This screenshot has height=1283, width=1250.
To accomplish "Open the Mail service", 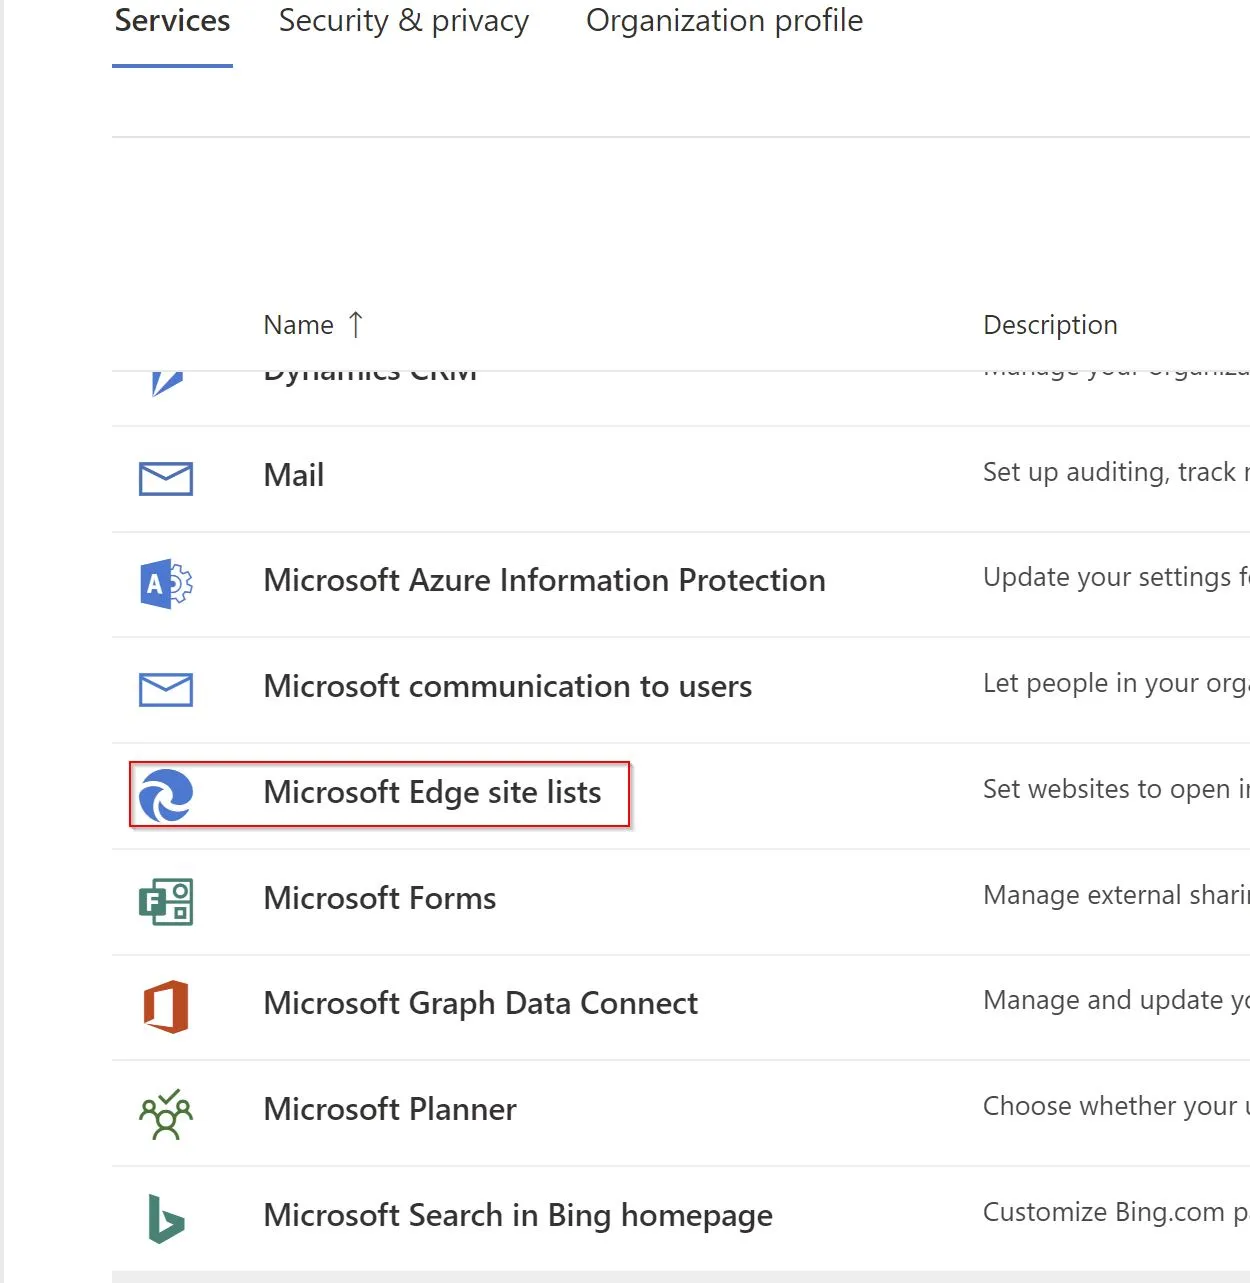I will 293,475.
